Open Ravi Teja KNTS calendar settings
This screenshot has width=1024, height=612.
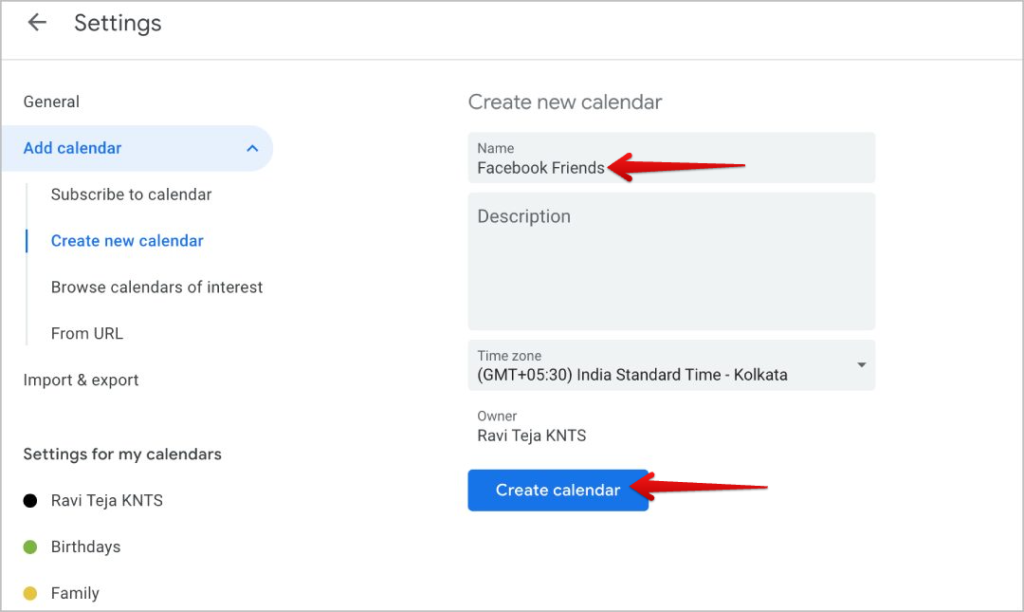click(x=107, y=501)
